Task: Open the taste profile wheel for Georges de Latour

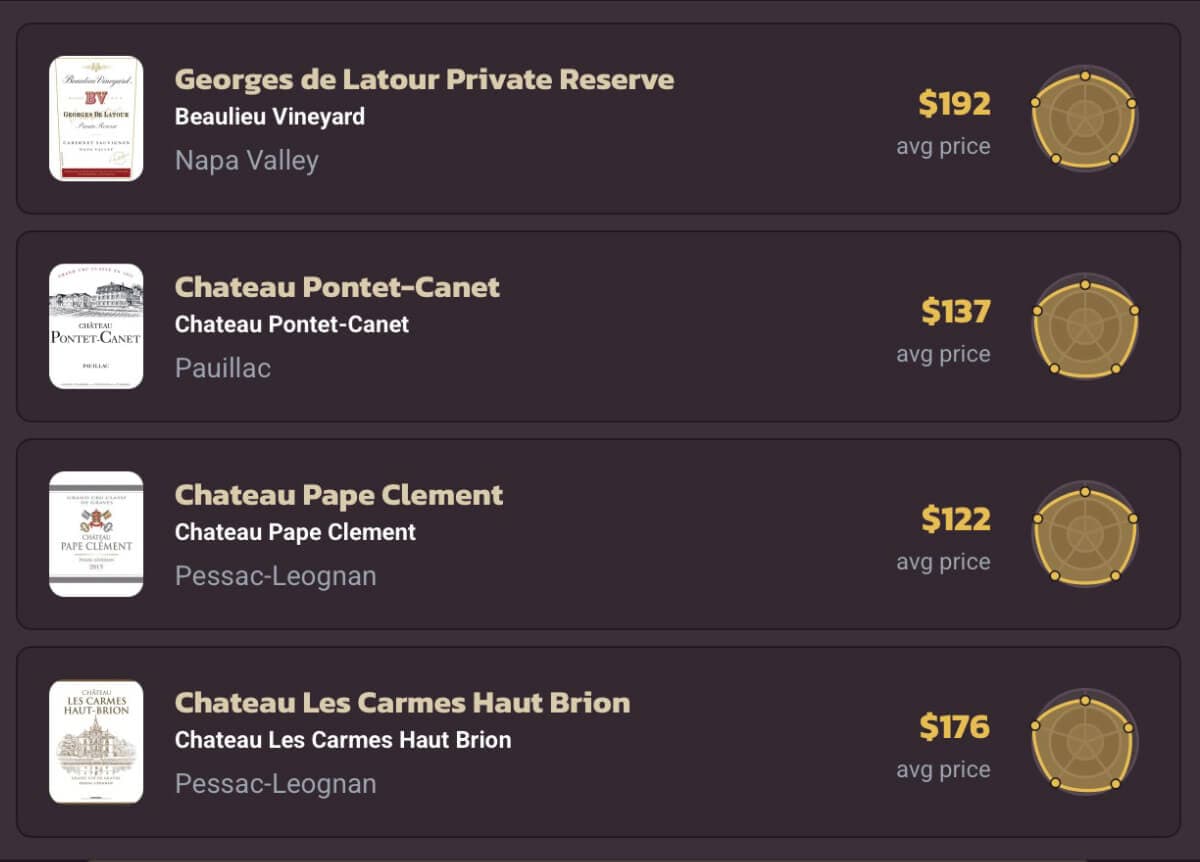Action: (1083, 116)
